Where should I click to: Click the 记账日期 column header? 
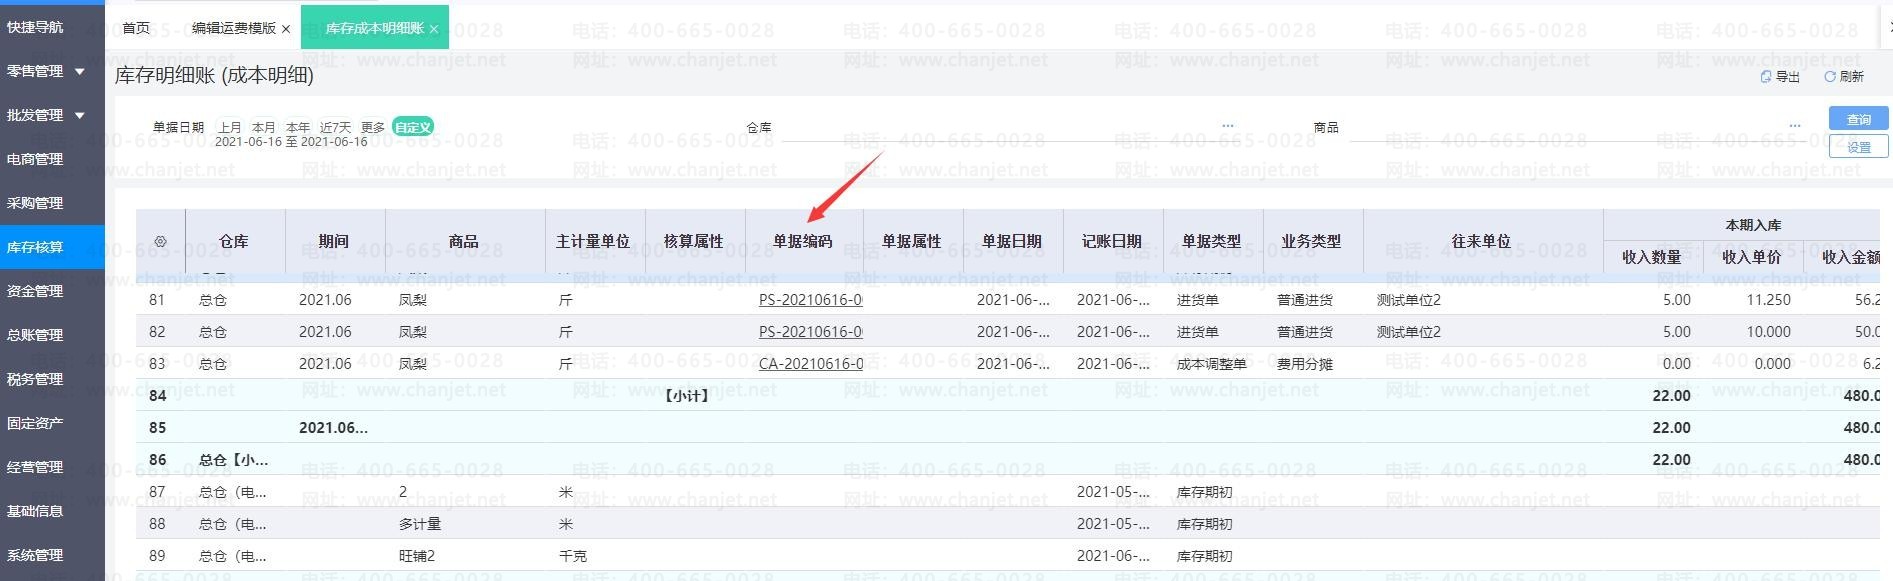(1111, 241)
